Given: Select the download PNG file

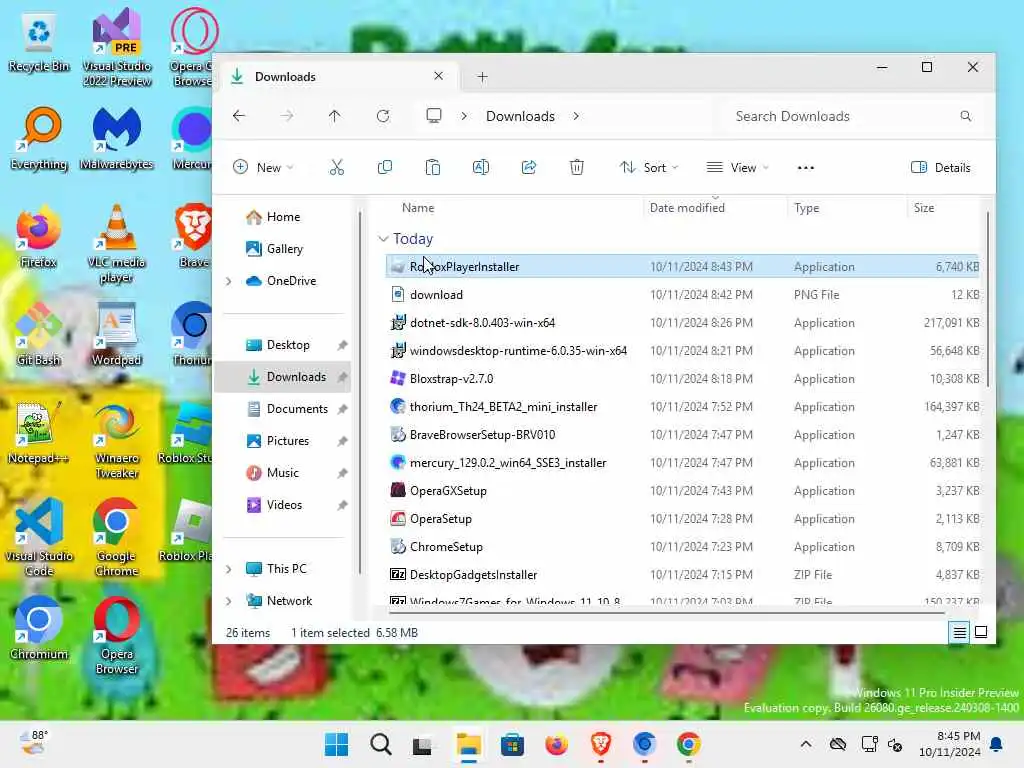Looking at the screenshot, I should (x=682, y=295).
